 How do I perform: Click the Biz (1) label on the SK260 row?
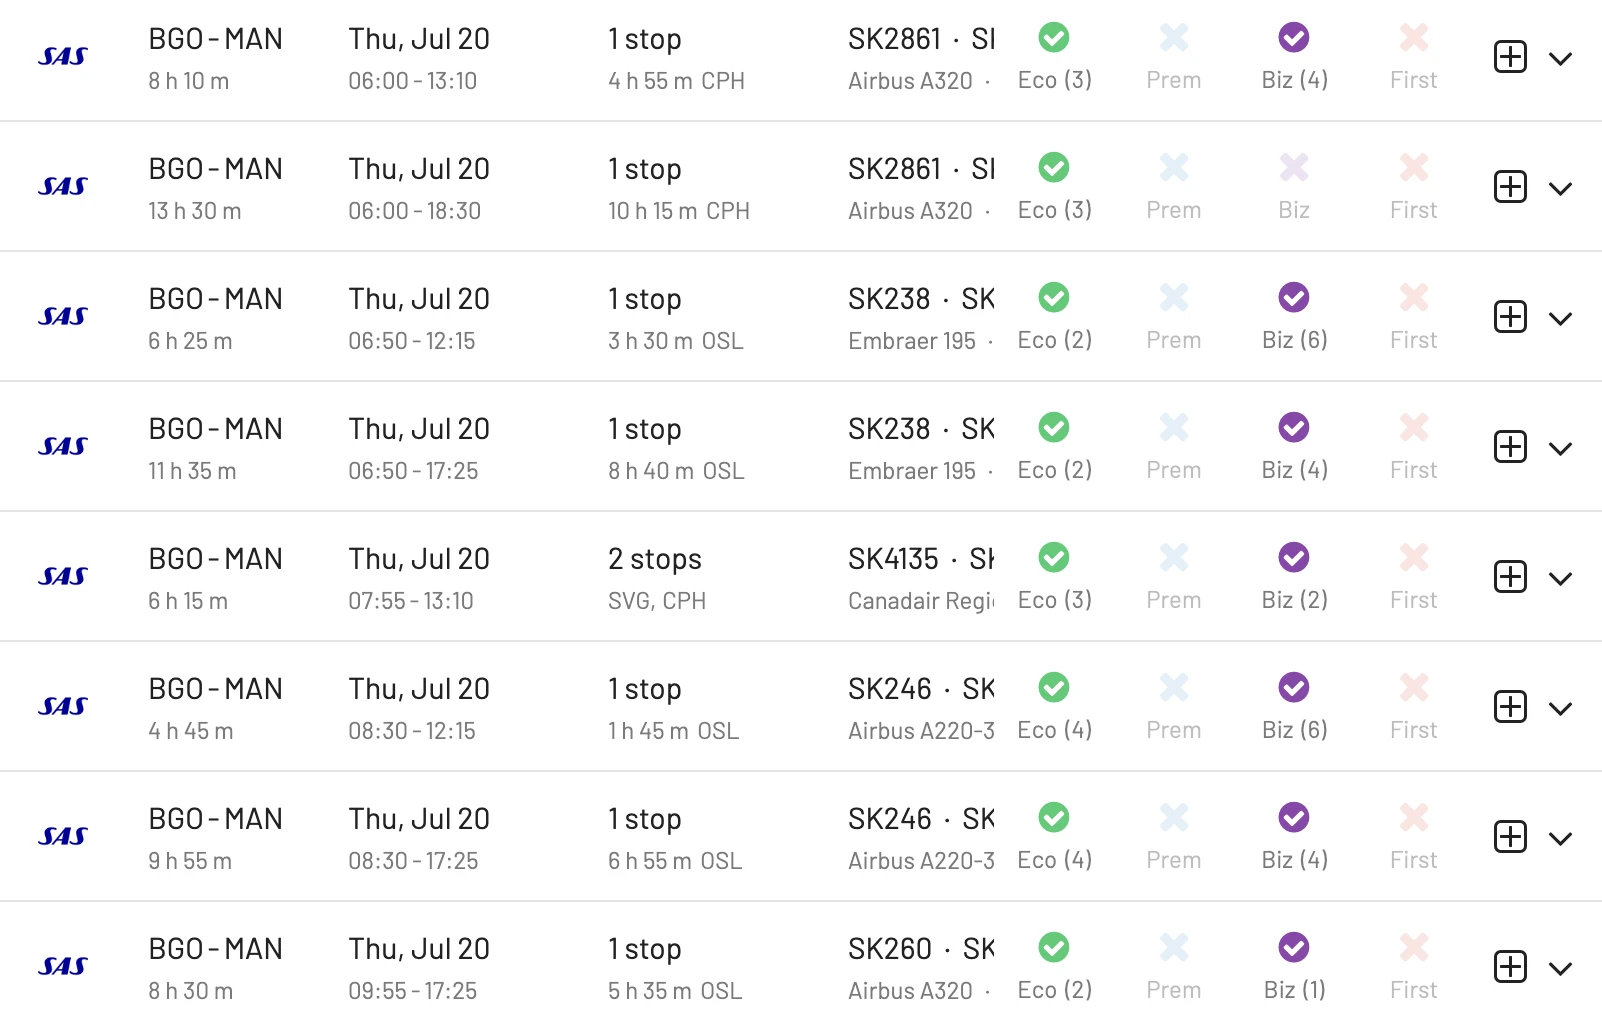(1295, 990)
